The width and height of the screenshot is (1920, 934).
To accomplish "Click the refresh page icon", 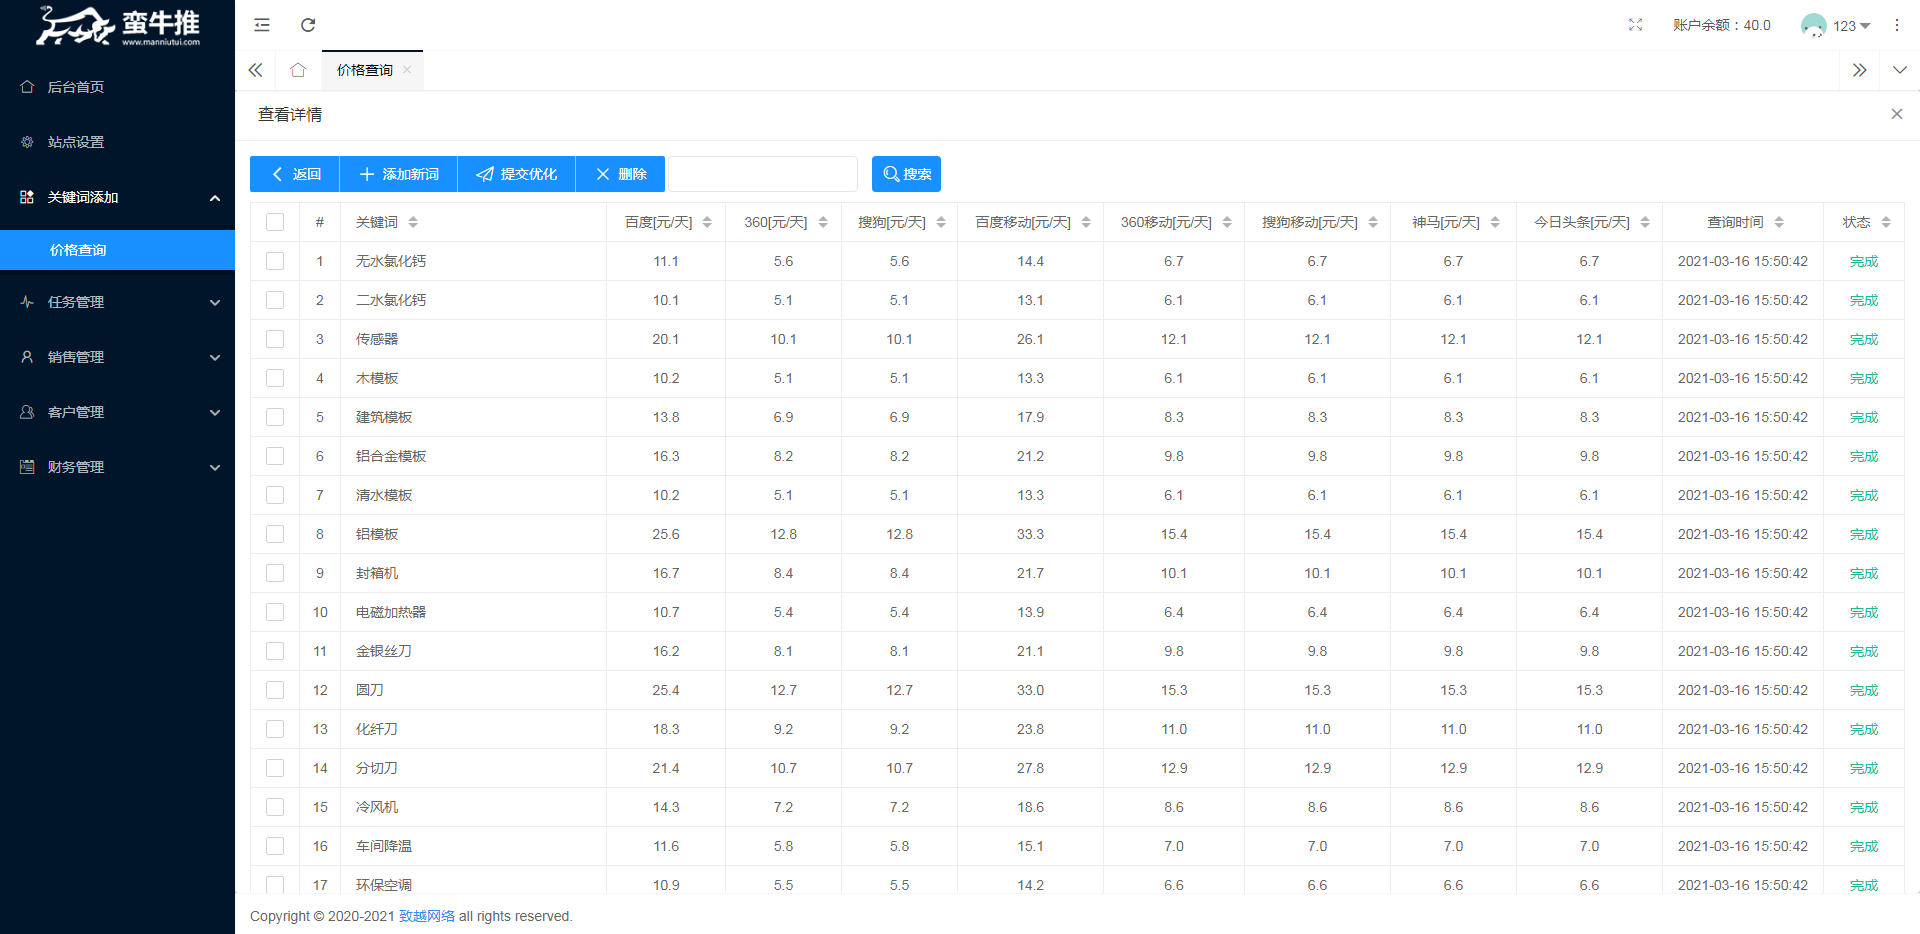I will [308, 25].
